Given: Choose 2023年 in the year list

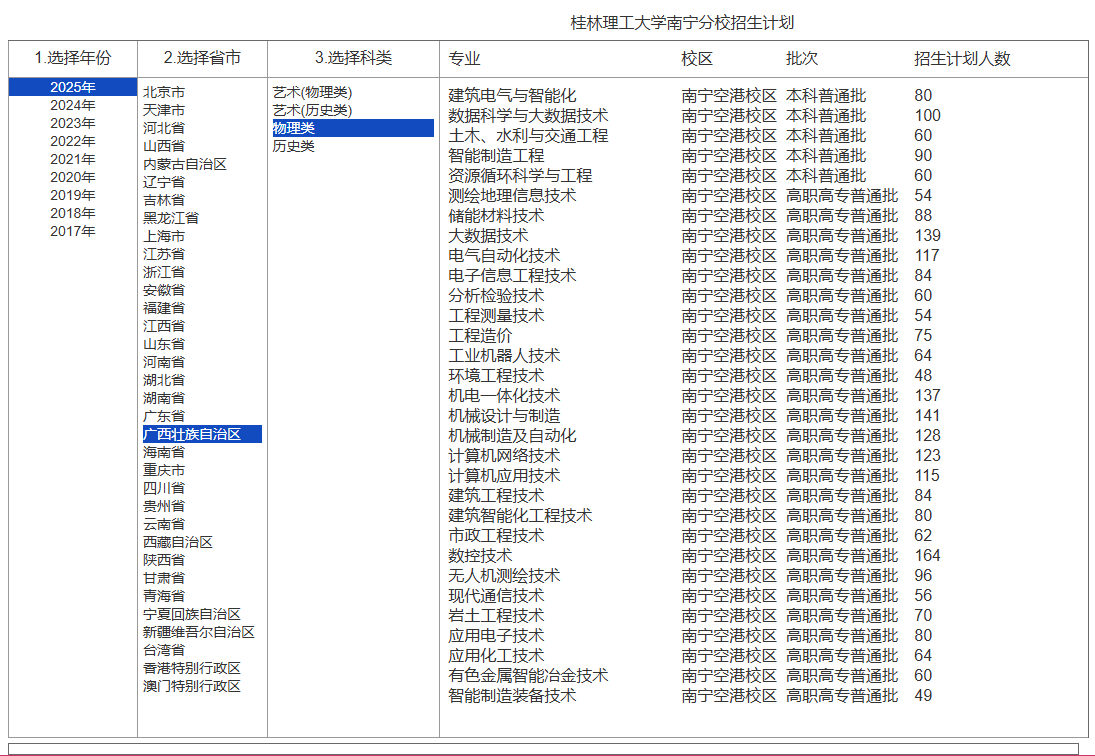Looking at the screenshot, I should pyautogui.click(x=73, y=124).
